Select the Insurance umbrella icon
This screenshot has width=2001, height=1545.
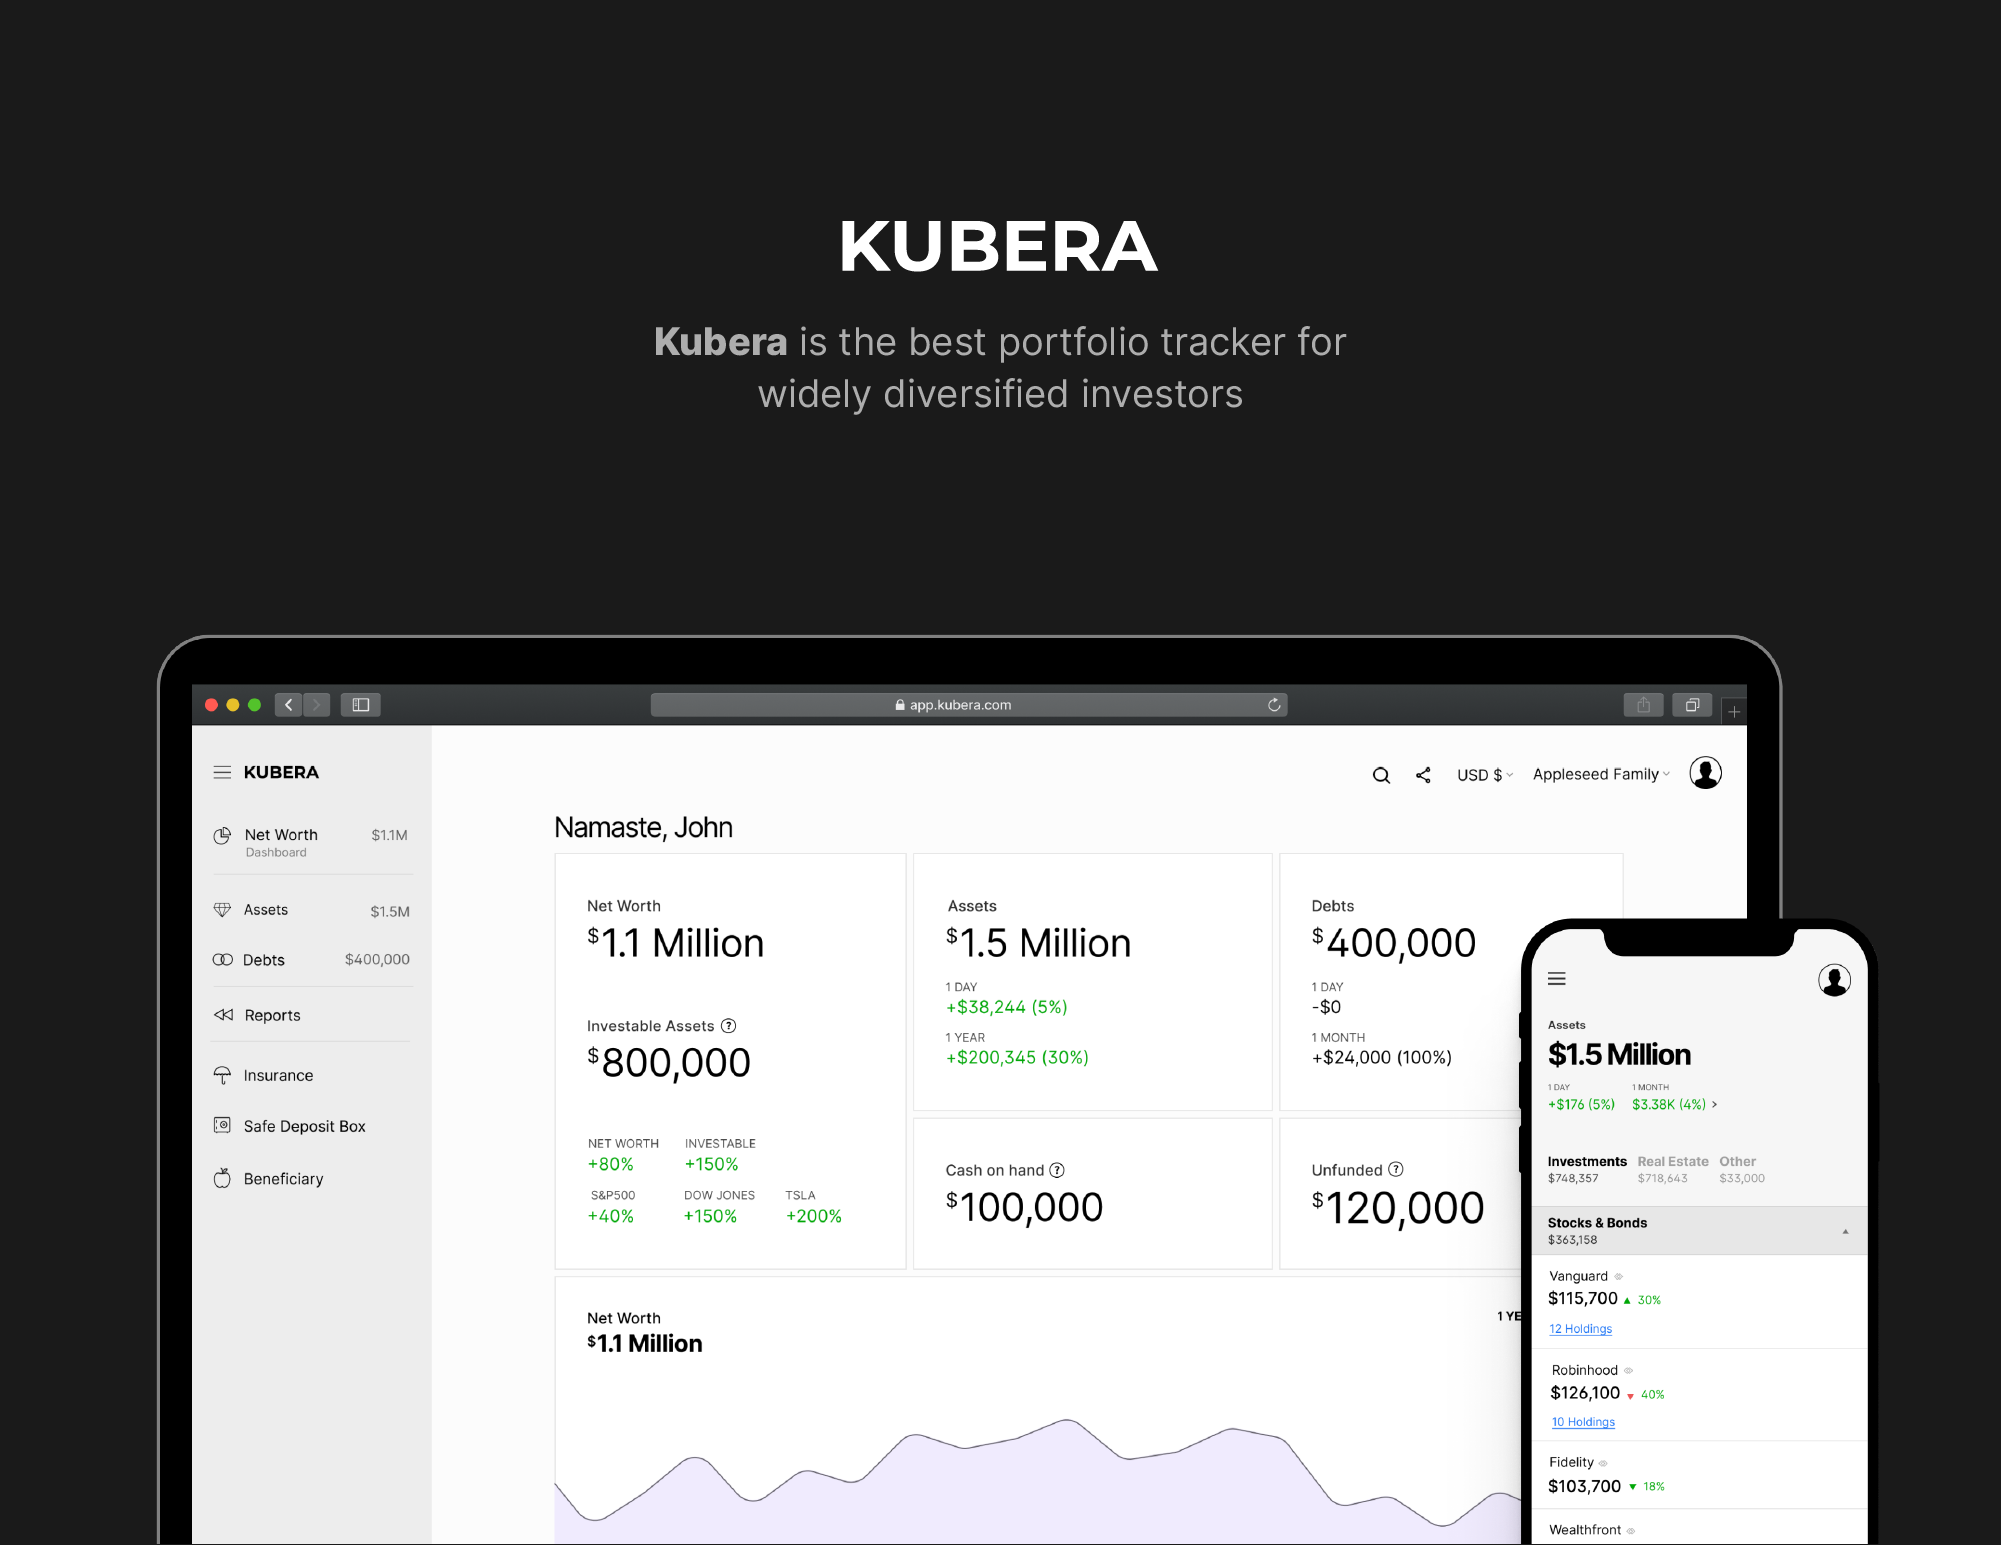tap(222, 1075)
